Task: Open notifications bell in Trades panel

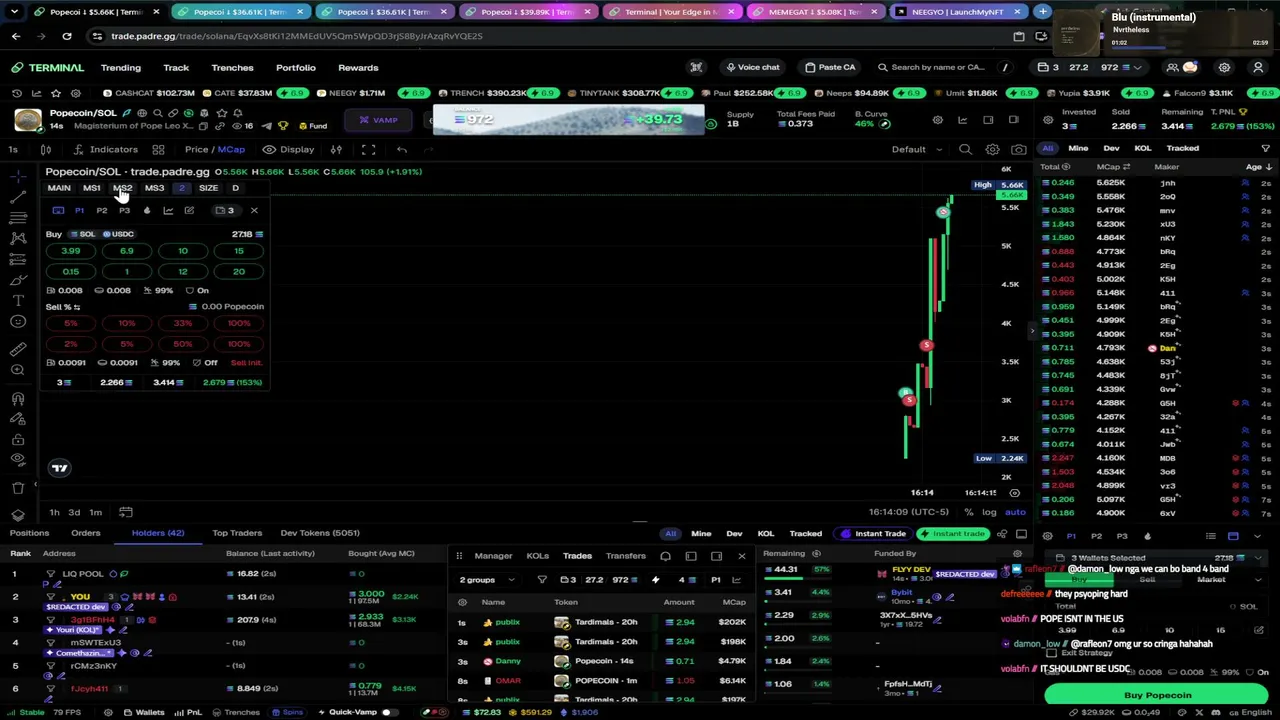Action: pyautogui.click(x=665, y=556)
